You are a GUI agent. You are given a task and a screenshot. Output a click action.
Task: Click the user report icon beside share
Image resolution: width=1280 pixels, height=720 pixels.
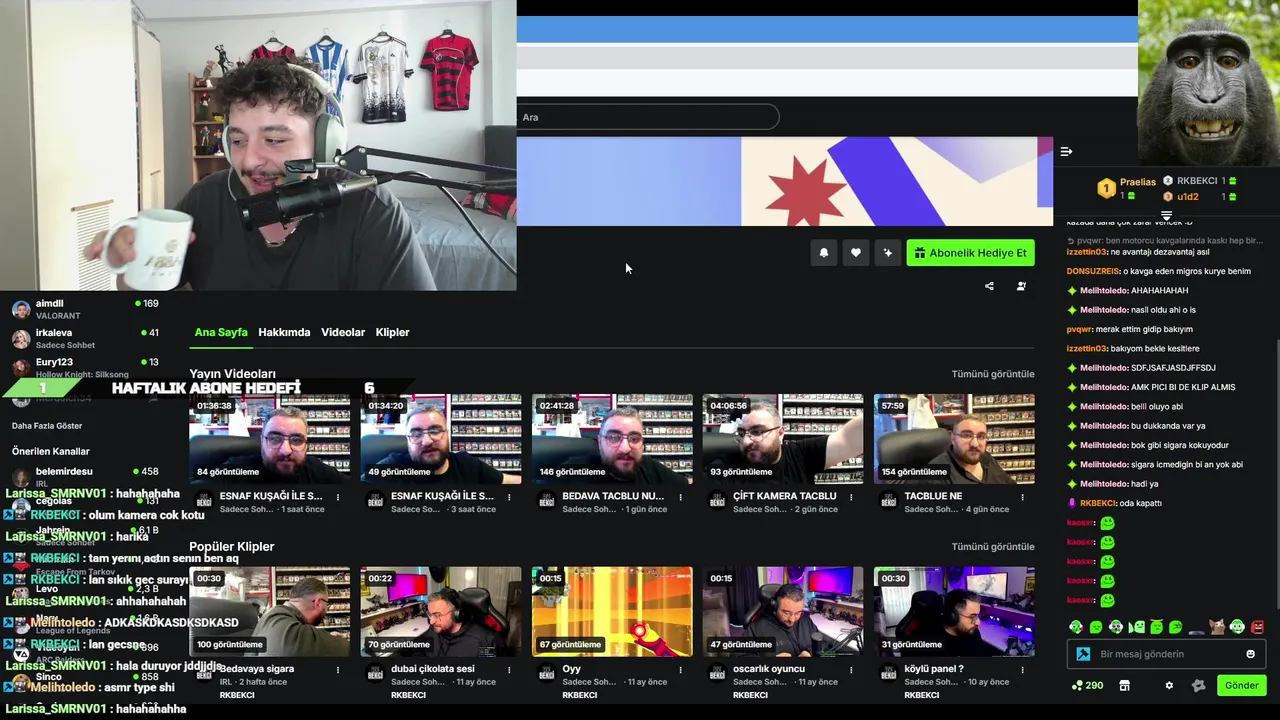coord(1021,286)
